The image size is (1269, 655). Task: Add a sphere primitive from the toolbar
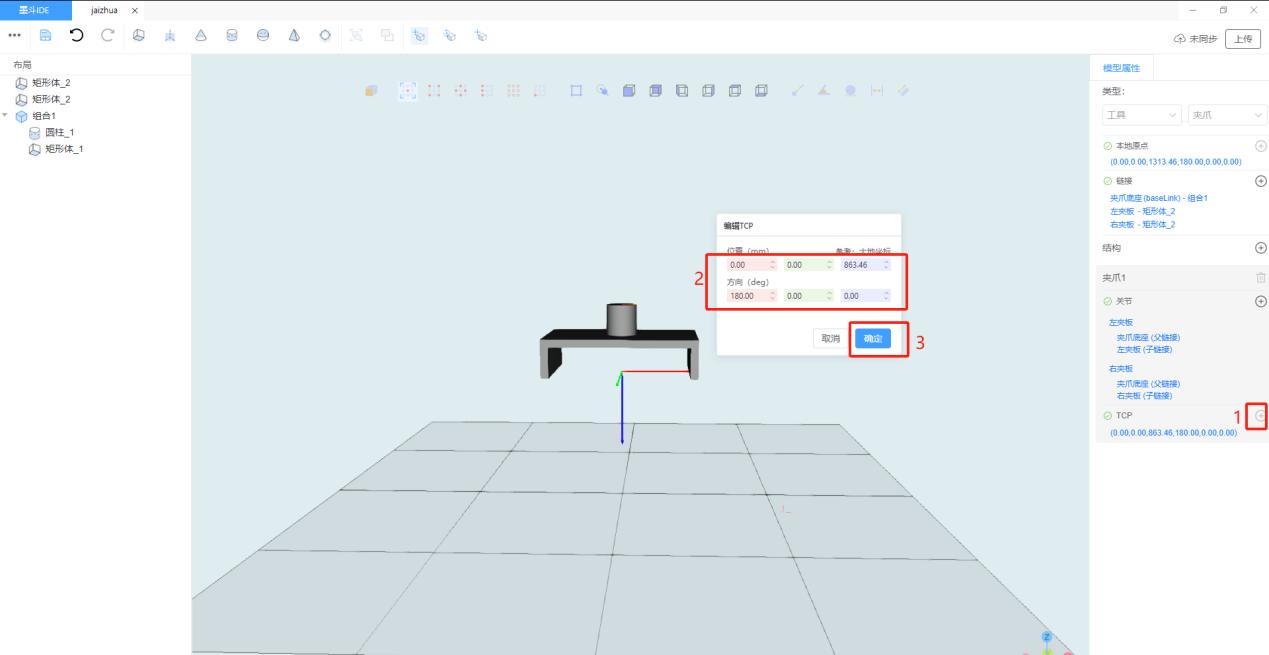click(263, 35)
